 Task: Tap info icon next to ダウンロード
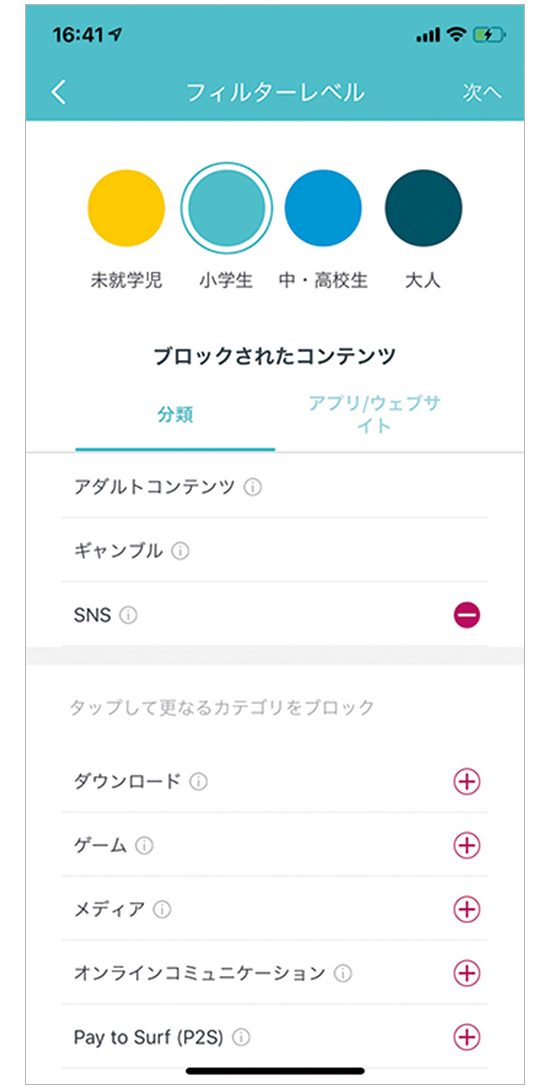point(199,782)
